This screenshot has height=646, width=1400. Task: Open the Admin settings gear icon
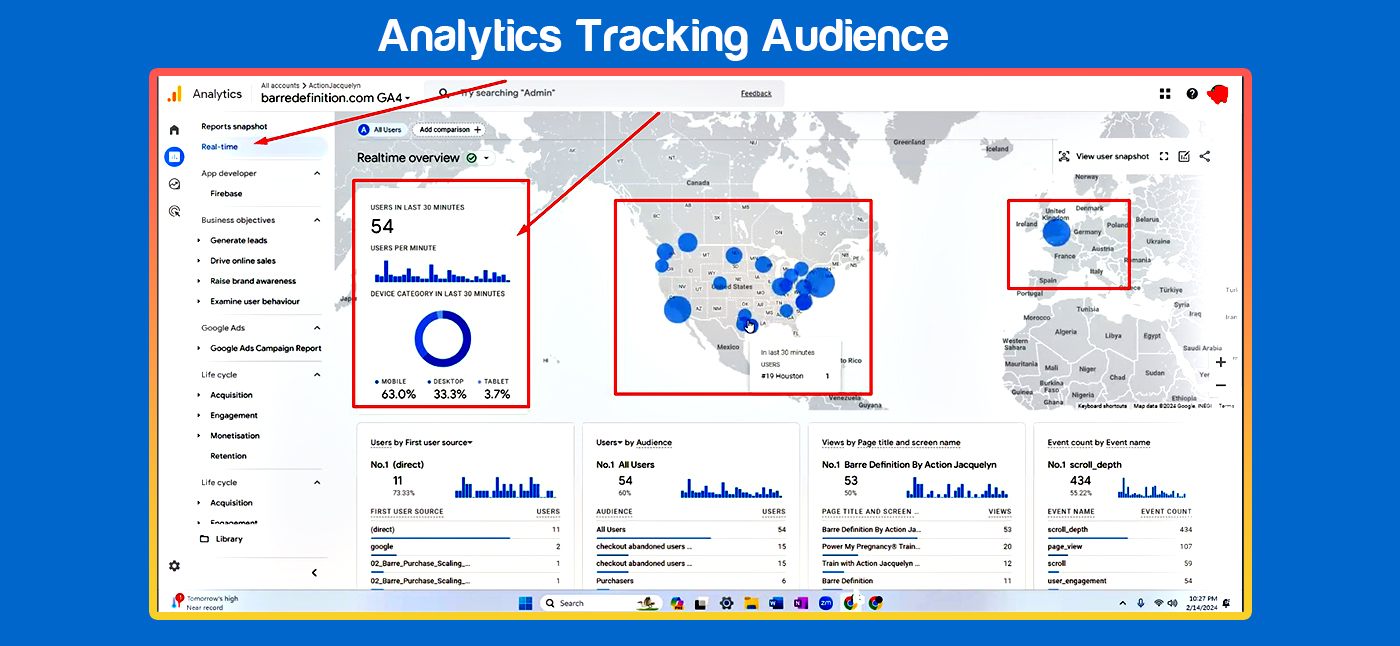174,566
